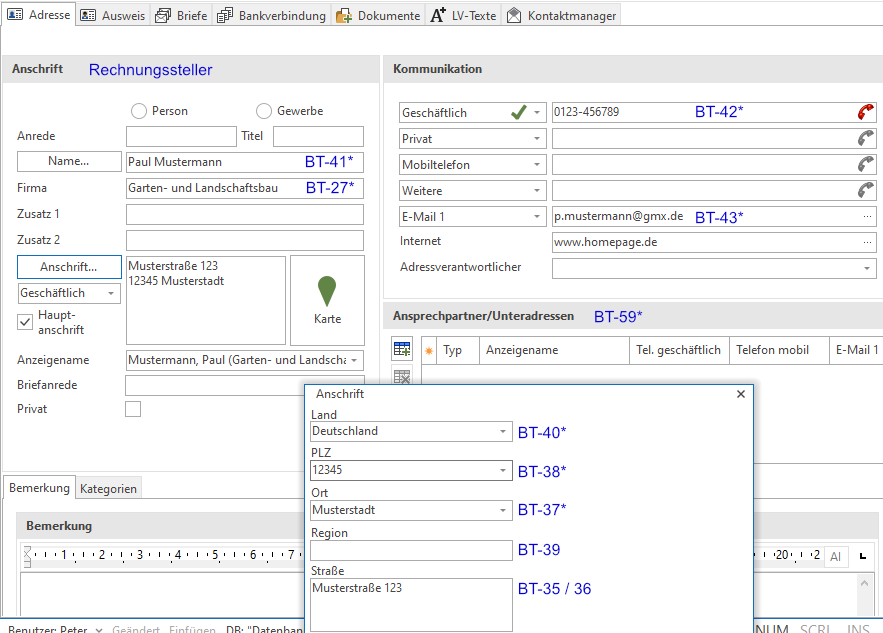Screen dimensions: 883x633
Task: Click the Briefe letters icon
Action: coord(163,16)
